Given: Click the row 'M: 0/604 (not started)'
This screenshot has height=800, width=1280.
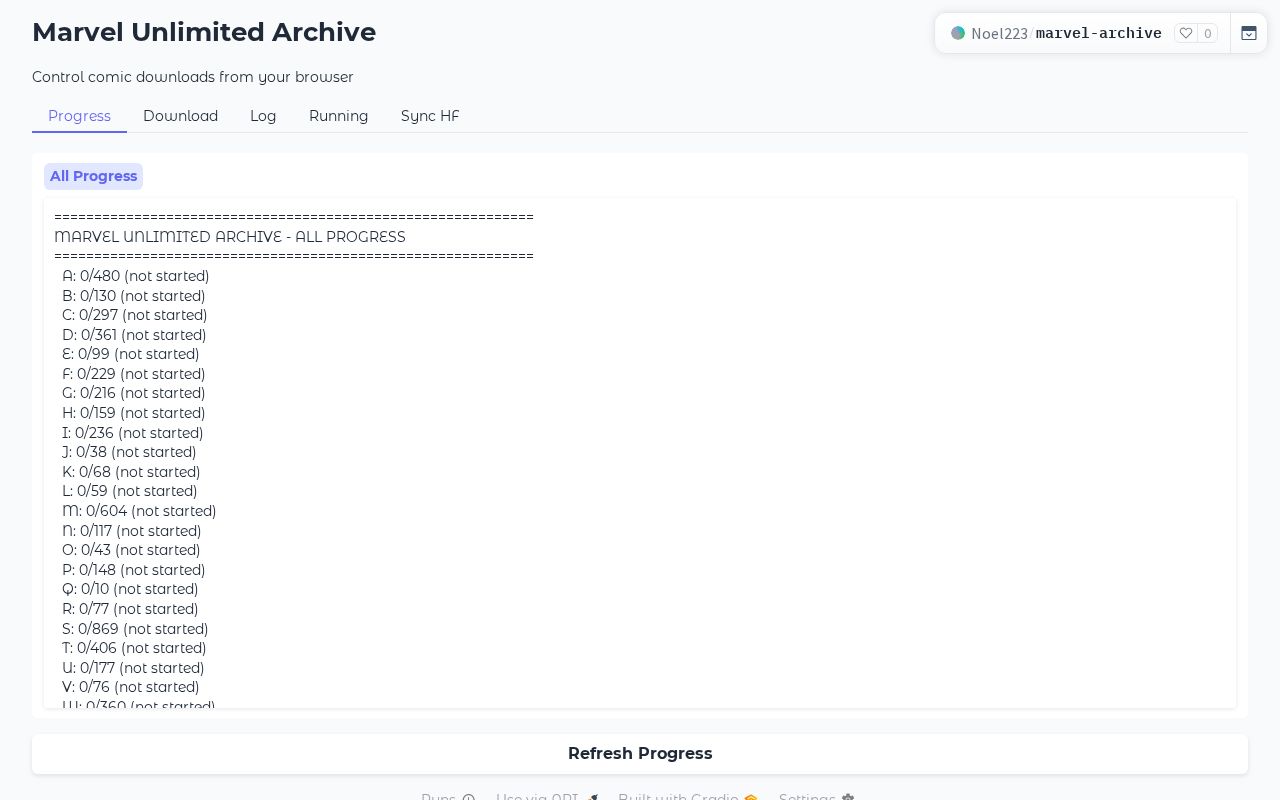Looking at the screenshot, I should pyautogui.click(x=139, y=511).
